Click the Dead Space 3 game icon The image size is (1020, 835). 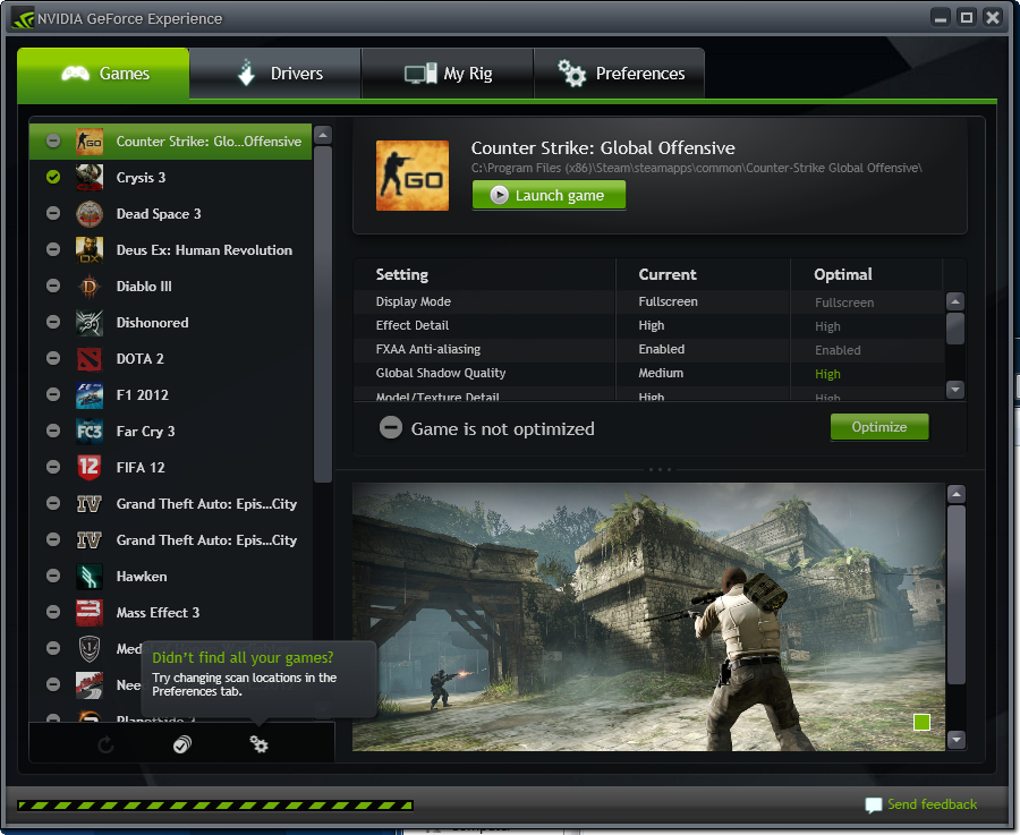click(x=90, y=214)
